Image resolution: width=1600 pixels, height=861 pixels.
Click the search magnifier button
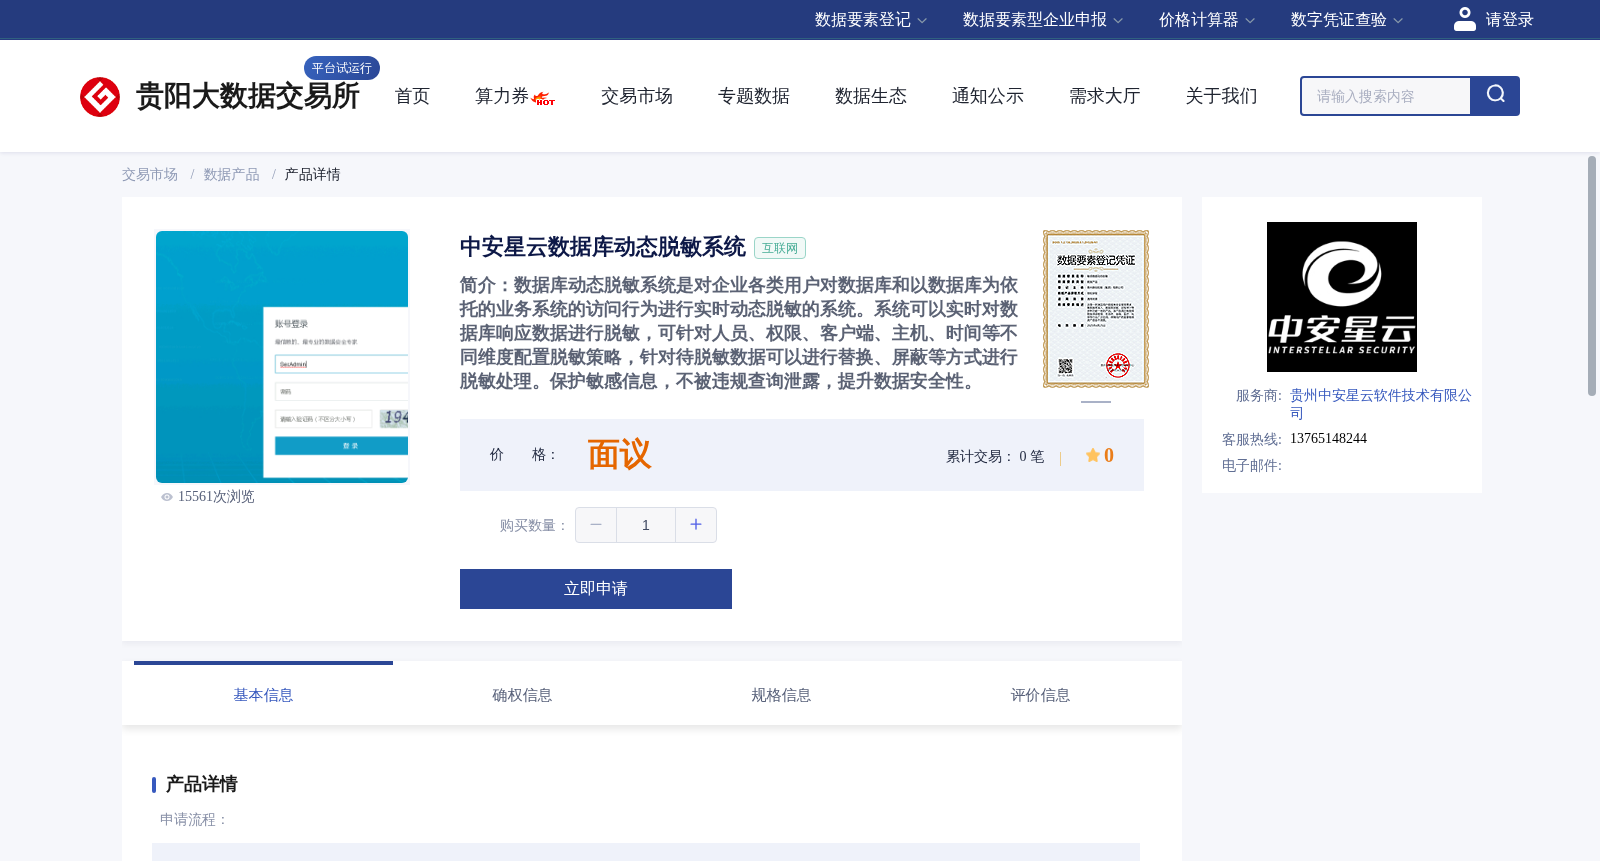[1495, 96]
